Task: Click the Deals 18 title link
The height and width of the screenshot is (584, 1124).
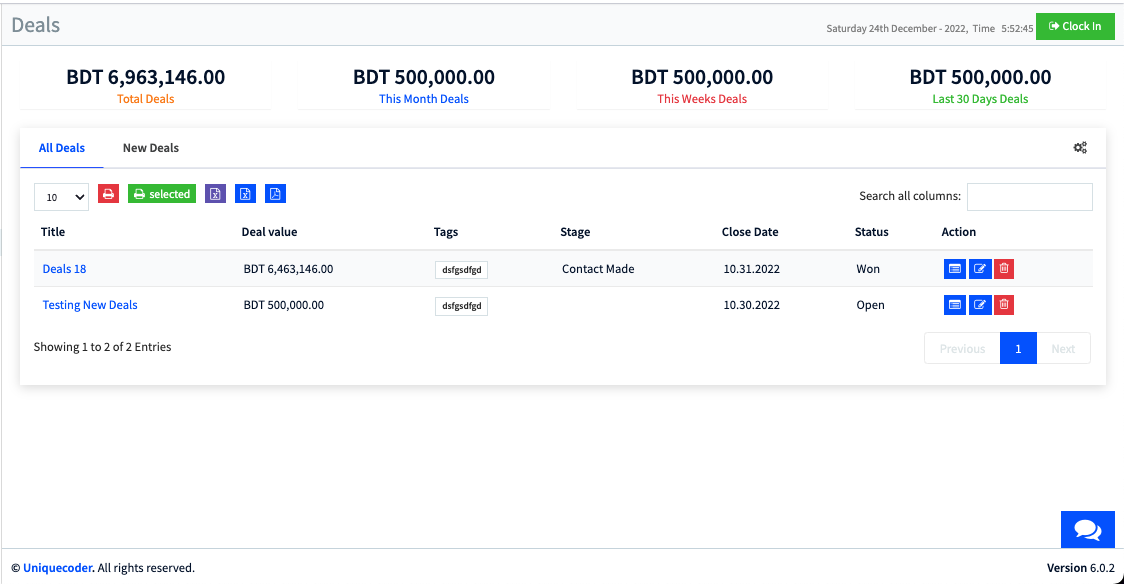Action: pyautogui.click(x=64, y=269)
